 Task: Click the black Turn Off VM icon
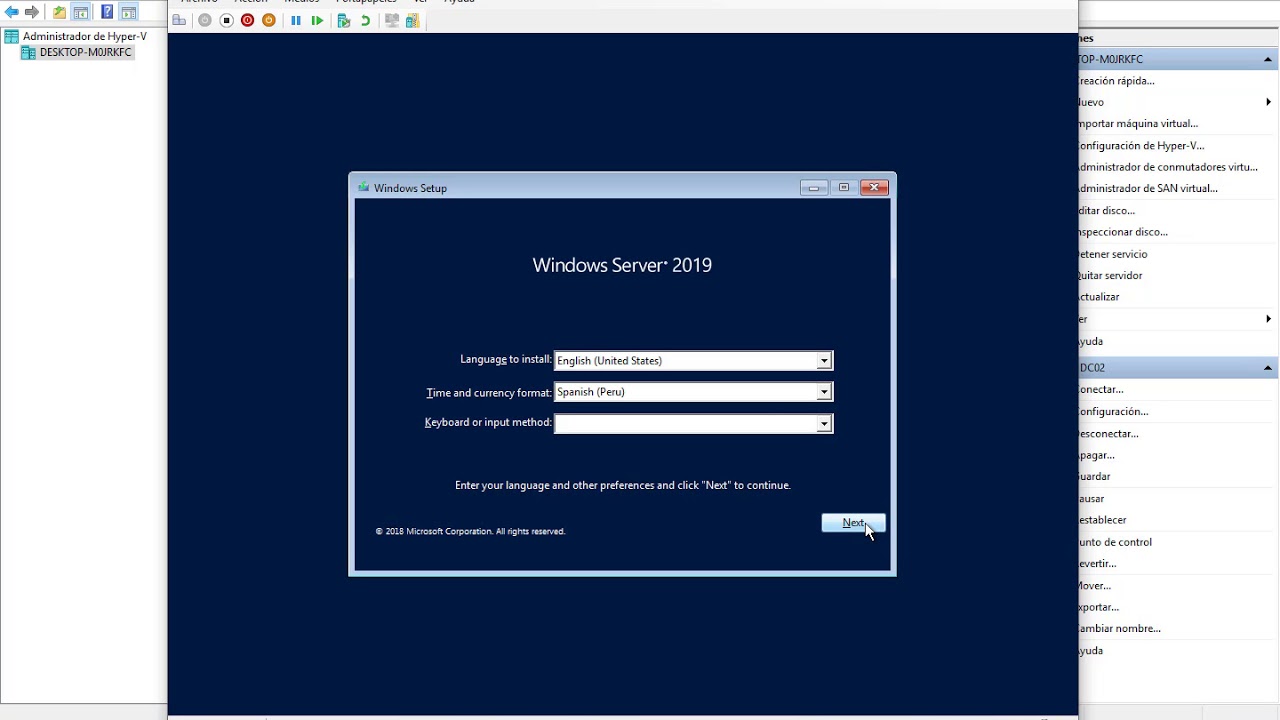[226, 21]
